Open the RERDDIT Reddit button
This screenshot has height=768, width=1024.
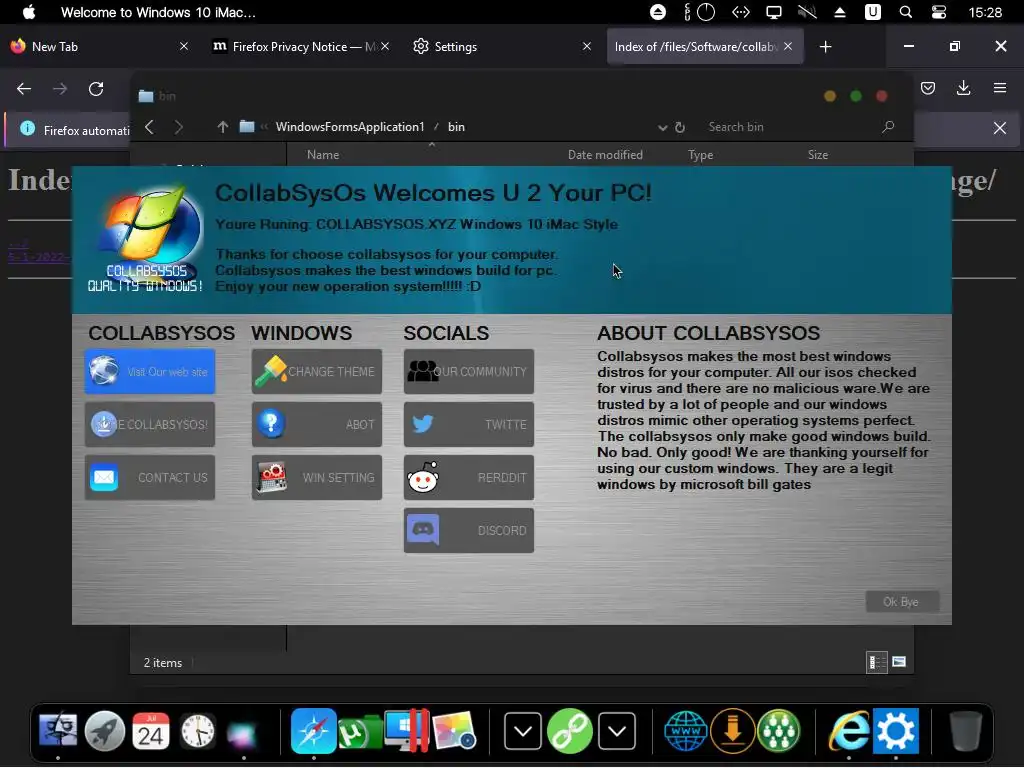pos(469,477)
